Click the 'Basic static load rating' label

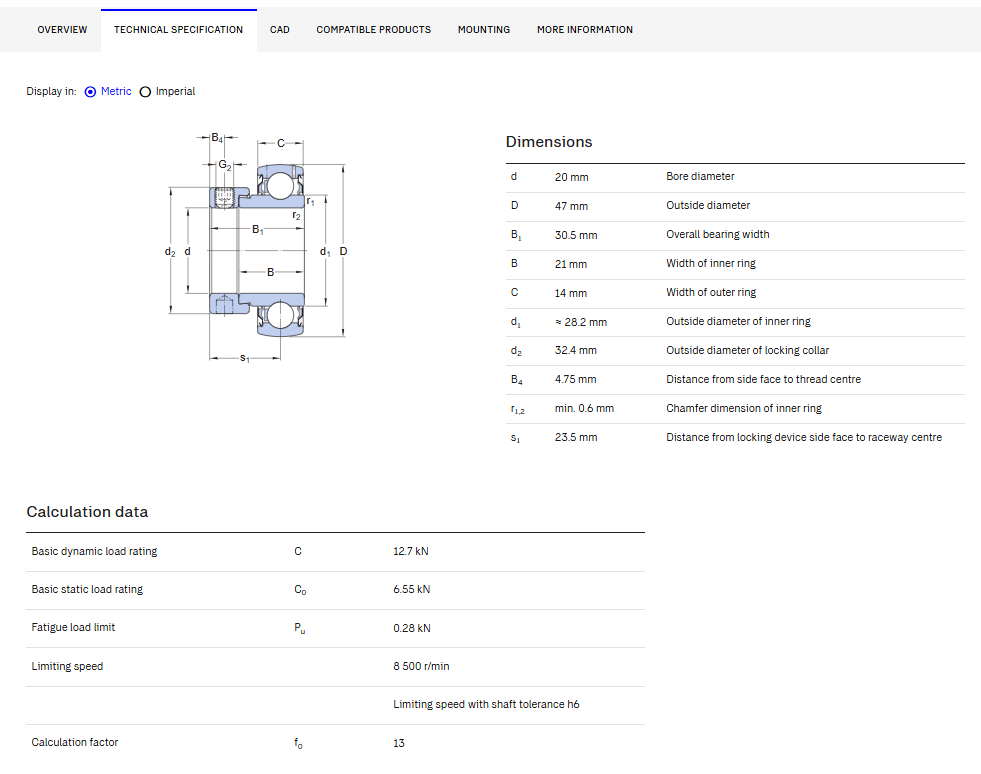pyautogui.click(x=87, y=589)
